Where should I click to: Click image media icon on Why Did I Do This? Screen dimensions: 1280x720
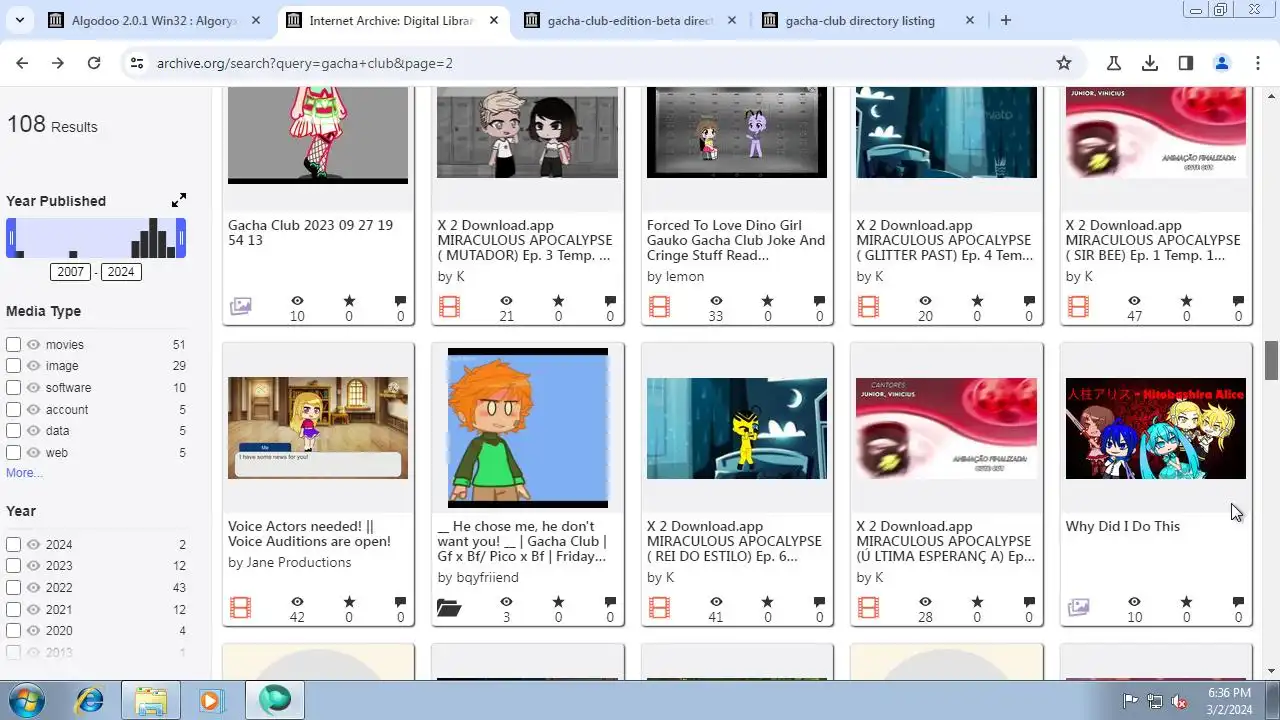click(x=1078, y=607)
